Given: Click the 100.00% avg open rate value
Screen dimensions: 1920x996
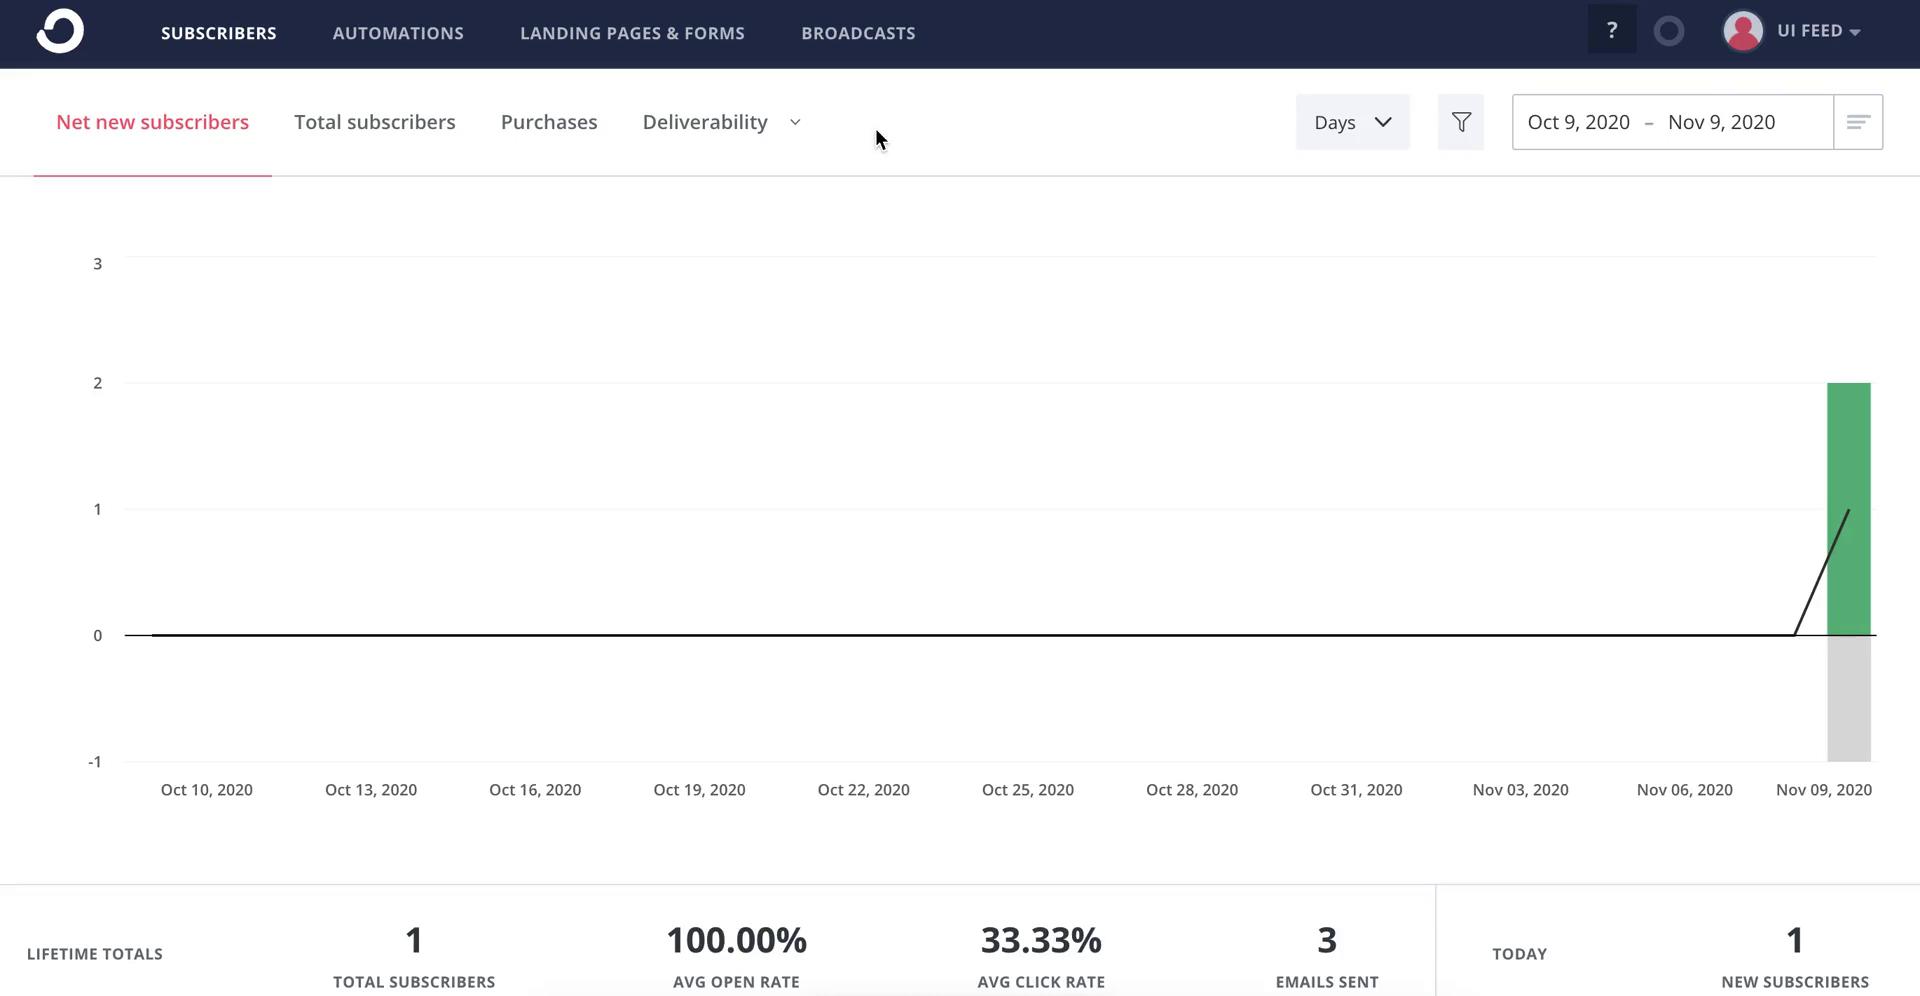Looking at the screenshot, I should point(736,940).
